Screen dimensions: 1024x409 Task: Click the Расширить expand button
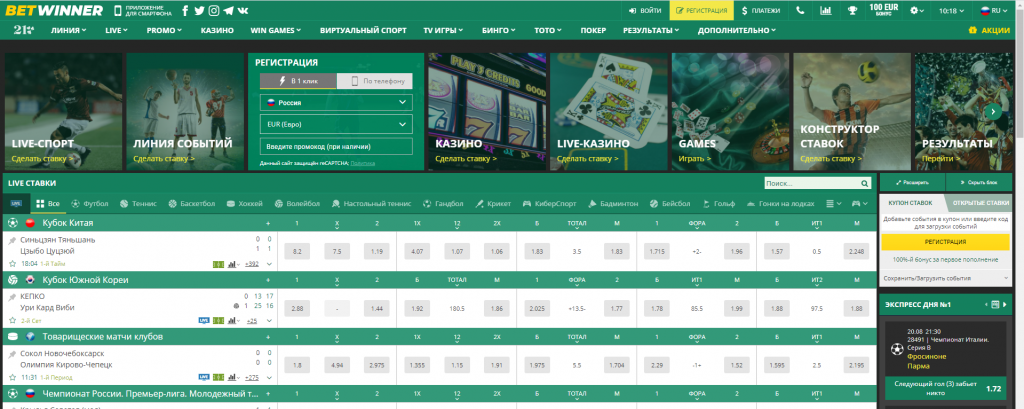click(x=912, y=182)
